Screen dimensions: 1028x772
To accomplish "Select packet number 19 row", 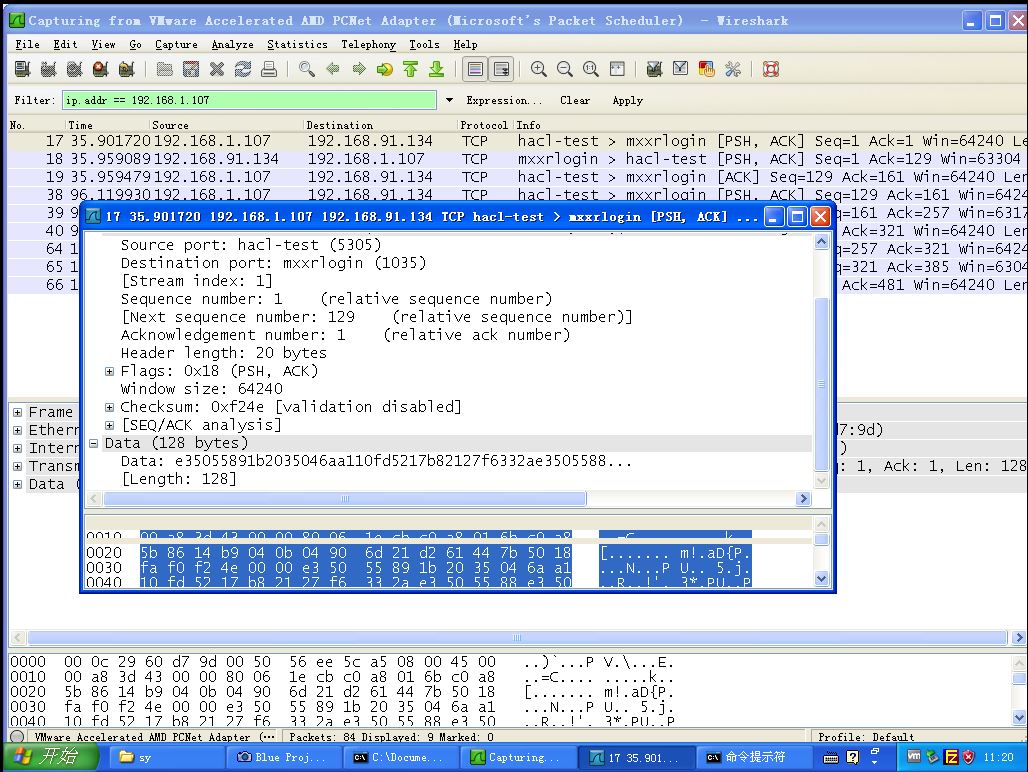I will [x=517, y=177].
